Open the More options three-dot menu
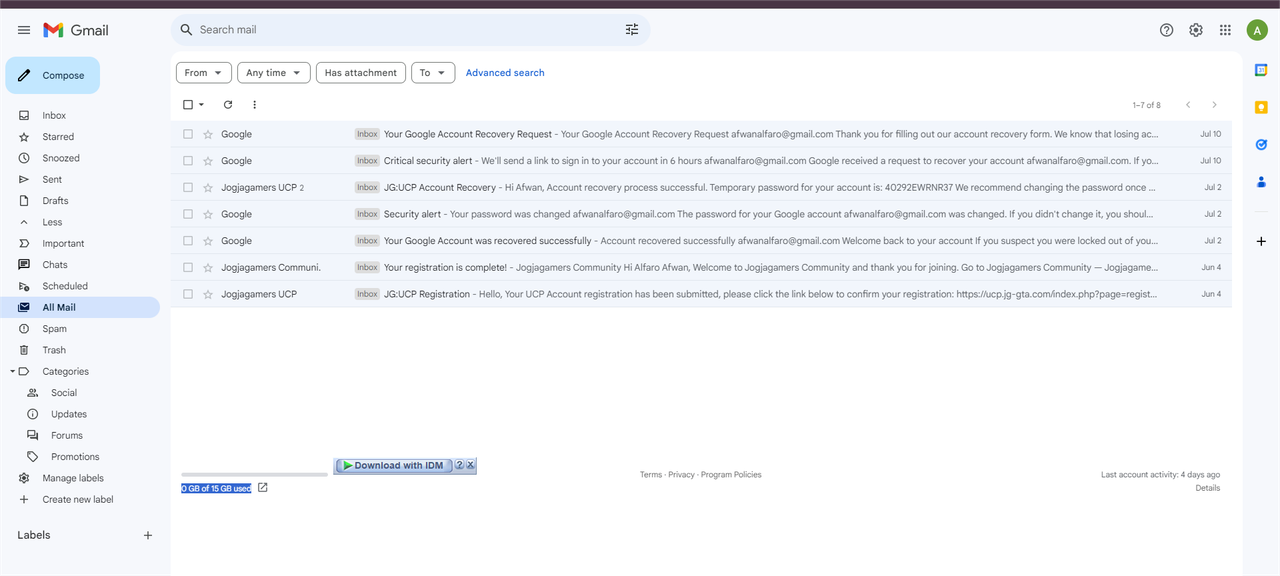 [254, 104]
